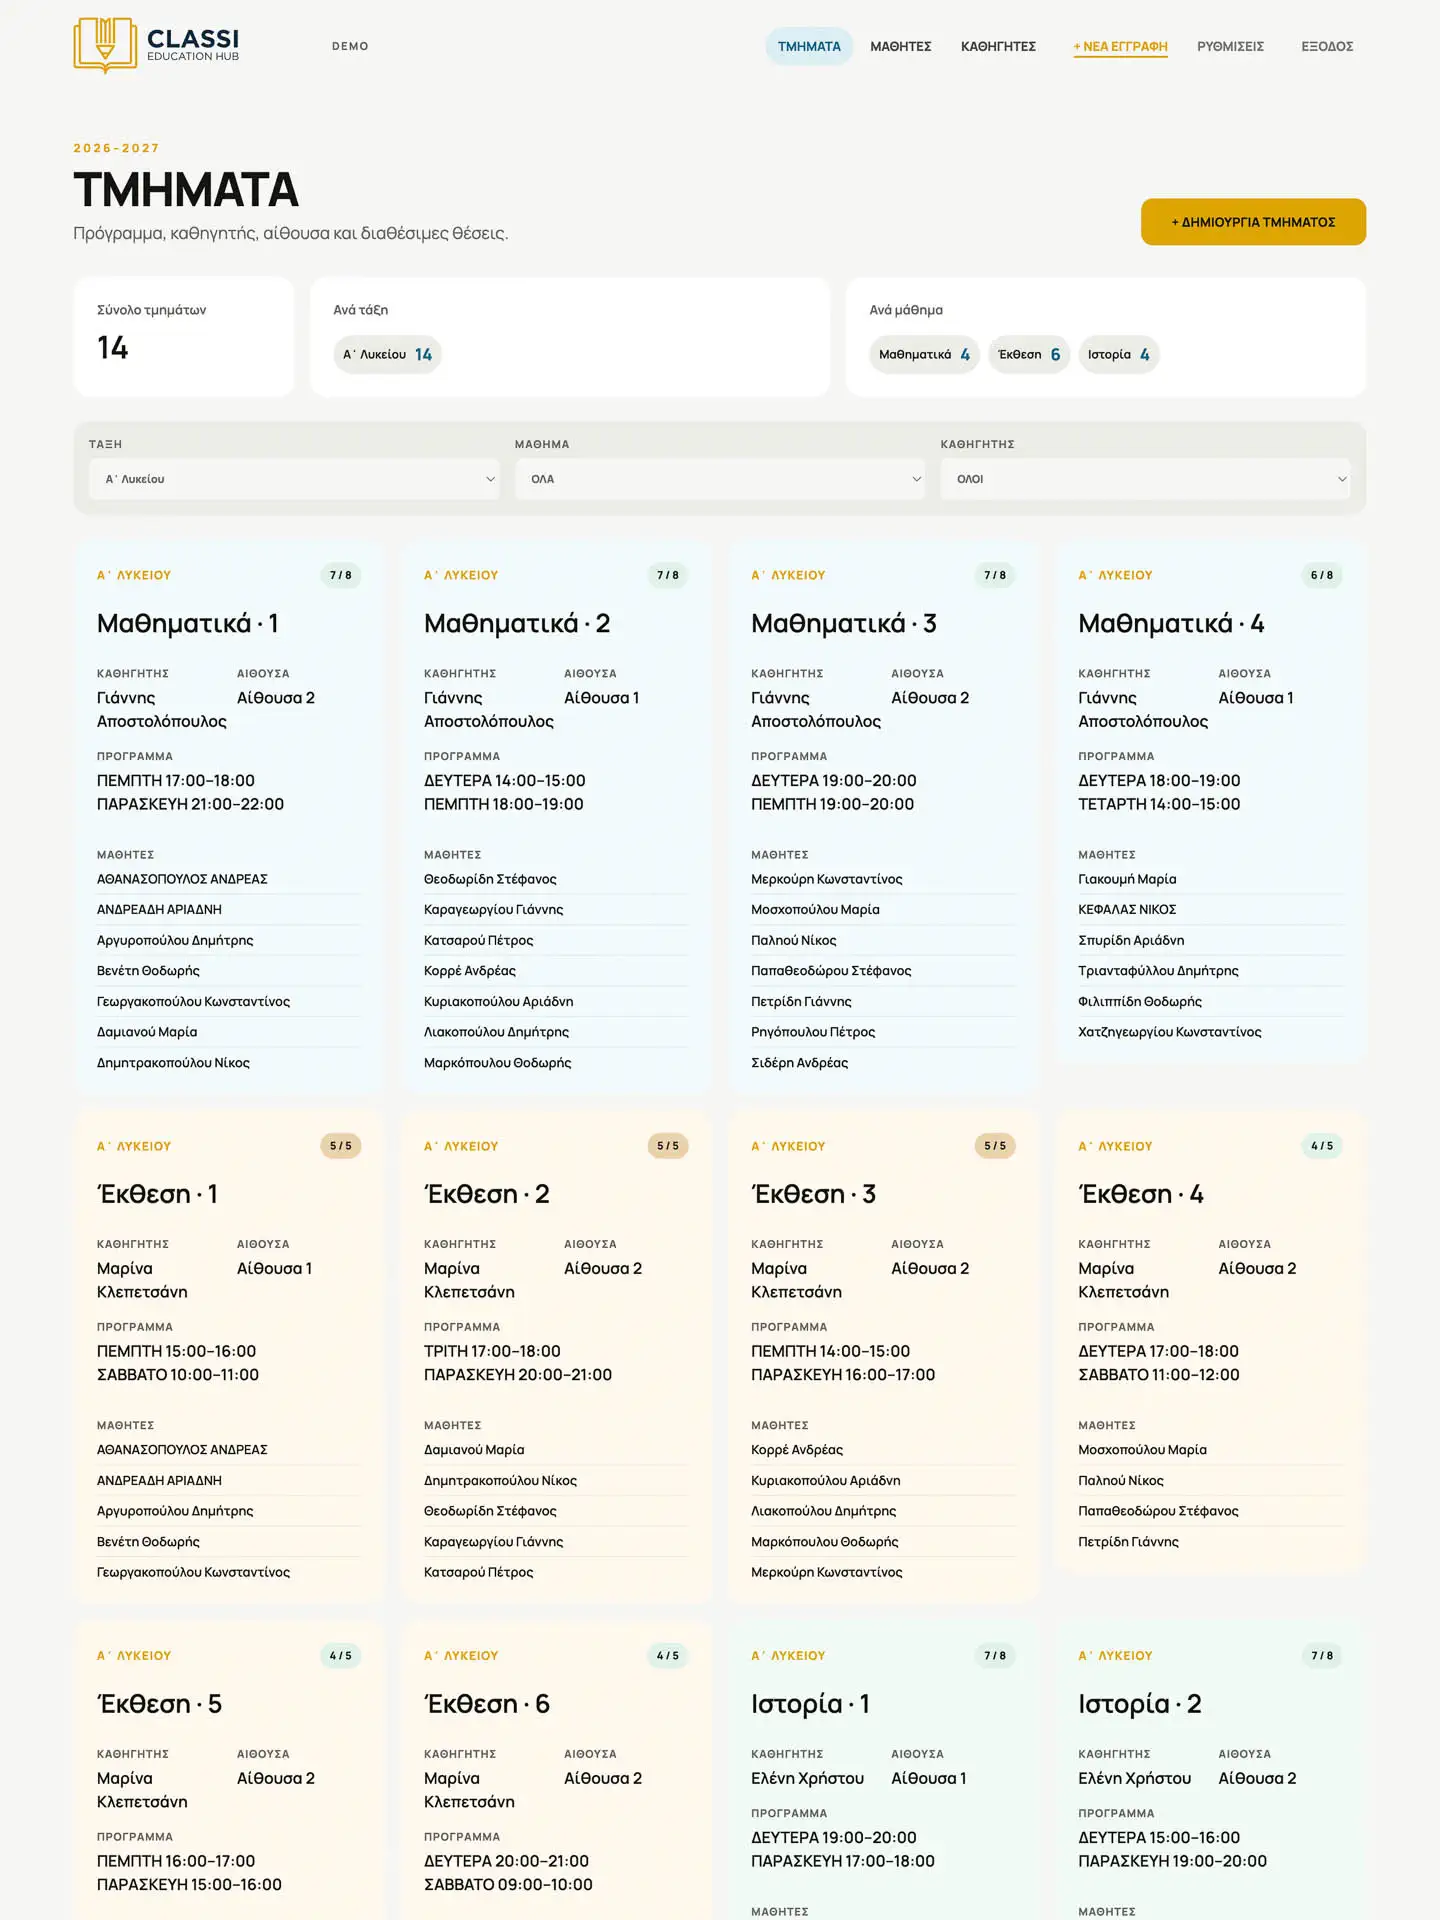Screen dimensions: 1440x1920
Task: Expand the ΚΑΘΗΓΗΤΗΣ dropdown showing ΟΛΟΙ
Action: [1146, 479]
